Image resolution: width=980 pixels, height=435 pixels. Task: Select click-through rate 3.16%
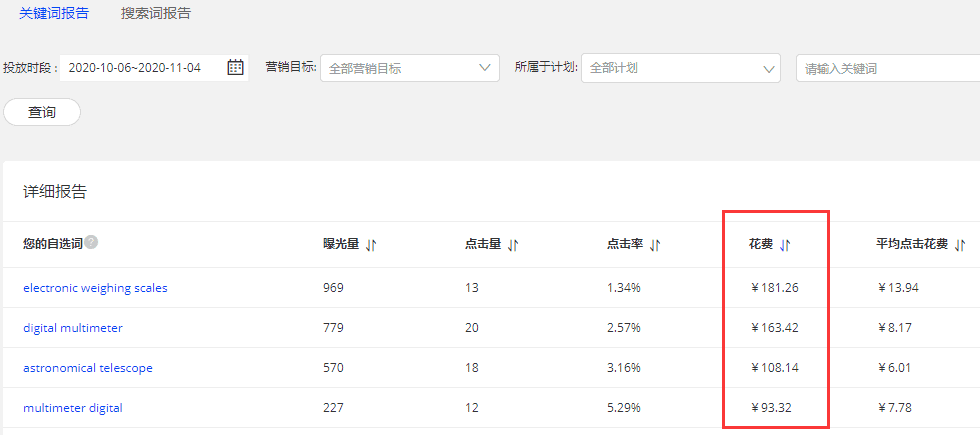tap(623, 368)
